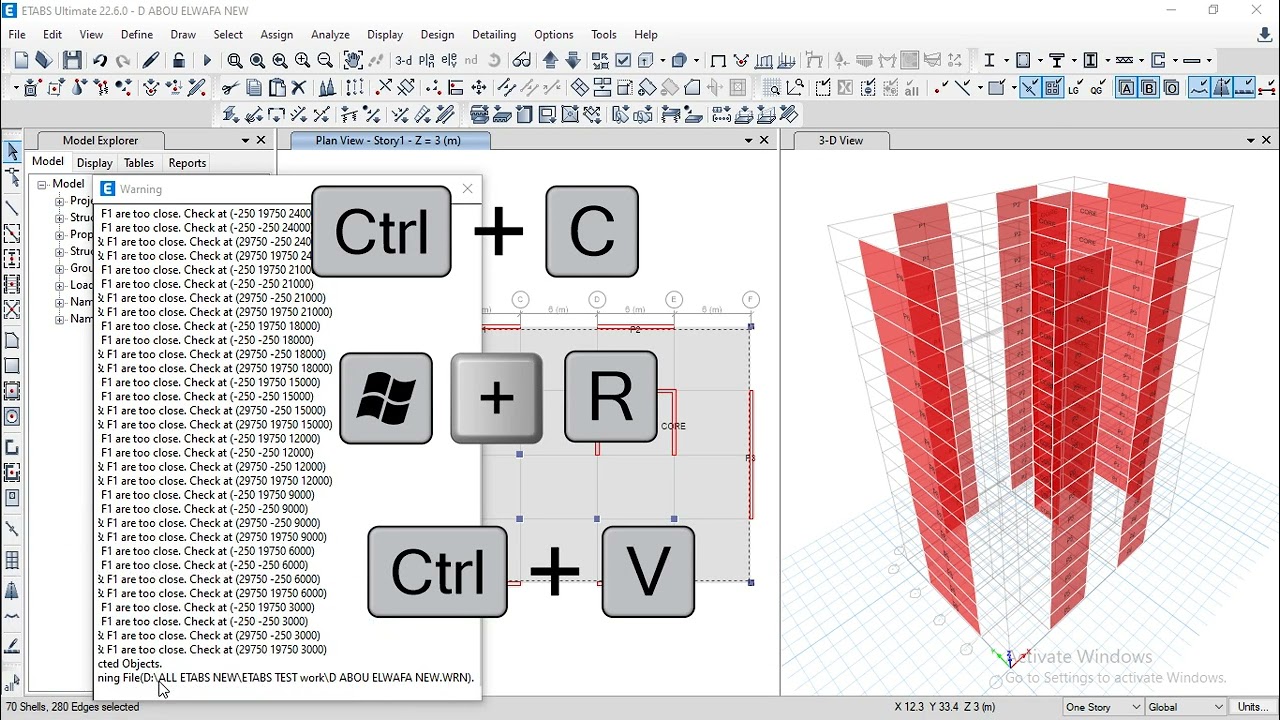Activate the 3-D View tab
1280x720 pixels.
coord(841,141)
